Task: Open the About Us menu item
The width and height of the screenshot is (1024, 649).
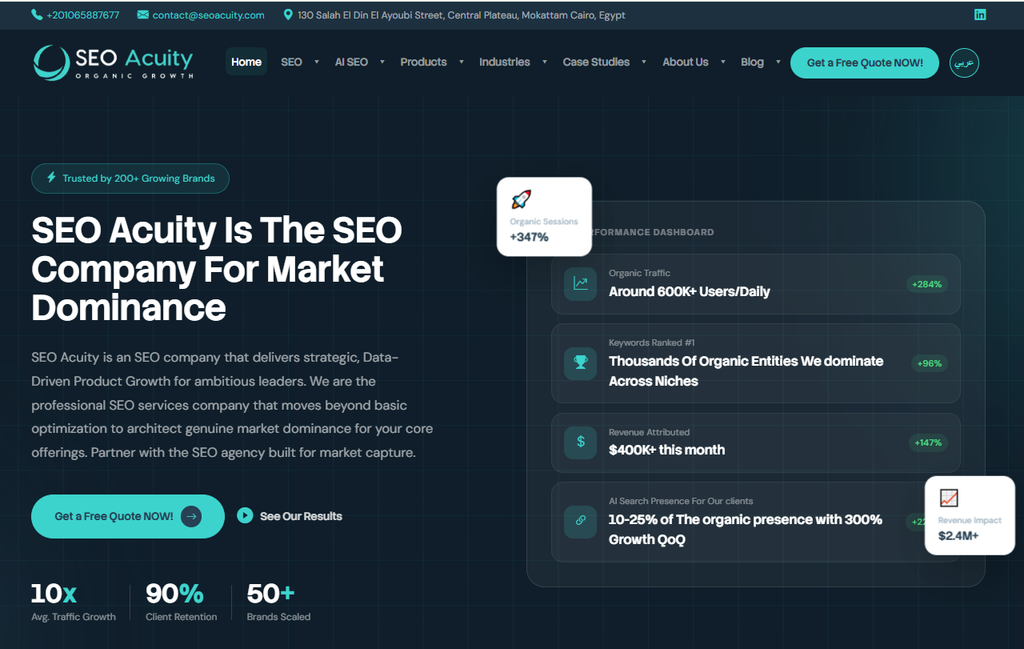Action: (685, 62)
